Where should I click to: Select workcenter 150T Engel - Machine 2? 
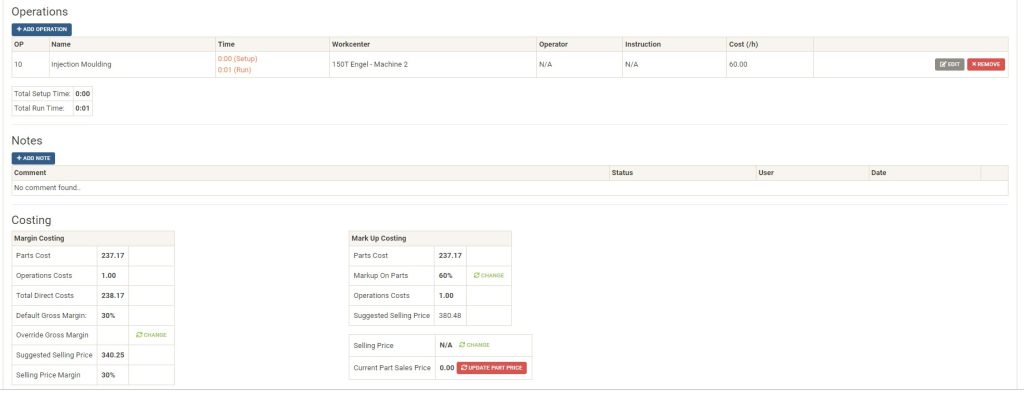click(x=370, y=65)
